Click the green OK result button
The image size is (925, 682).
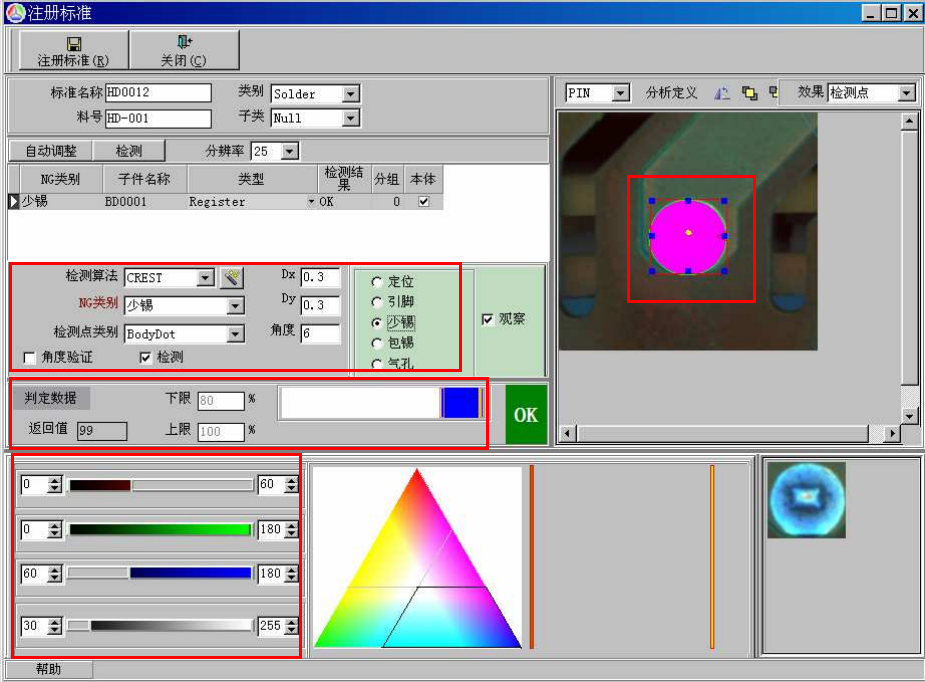[x=526, y=415]
